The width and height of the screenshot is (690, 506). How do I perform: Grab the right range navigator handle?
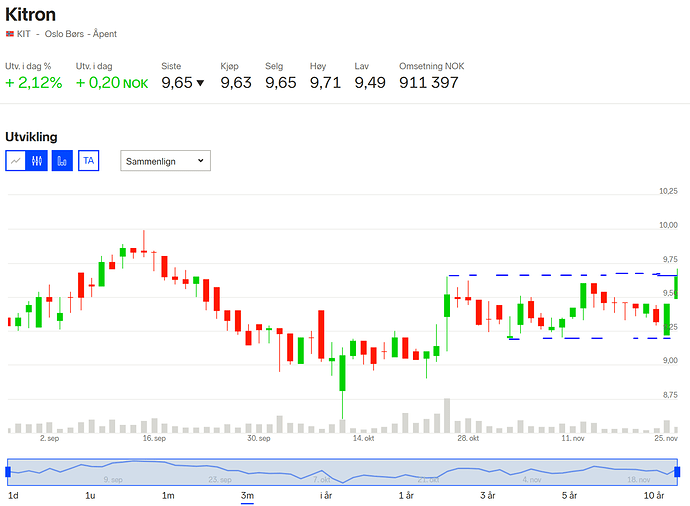(677, 472)
